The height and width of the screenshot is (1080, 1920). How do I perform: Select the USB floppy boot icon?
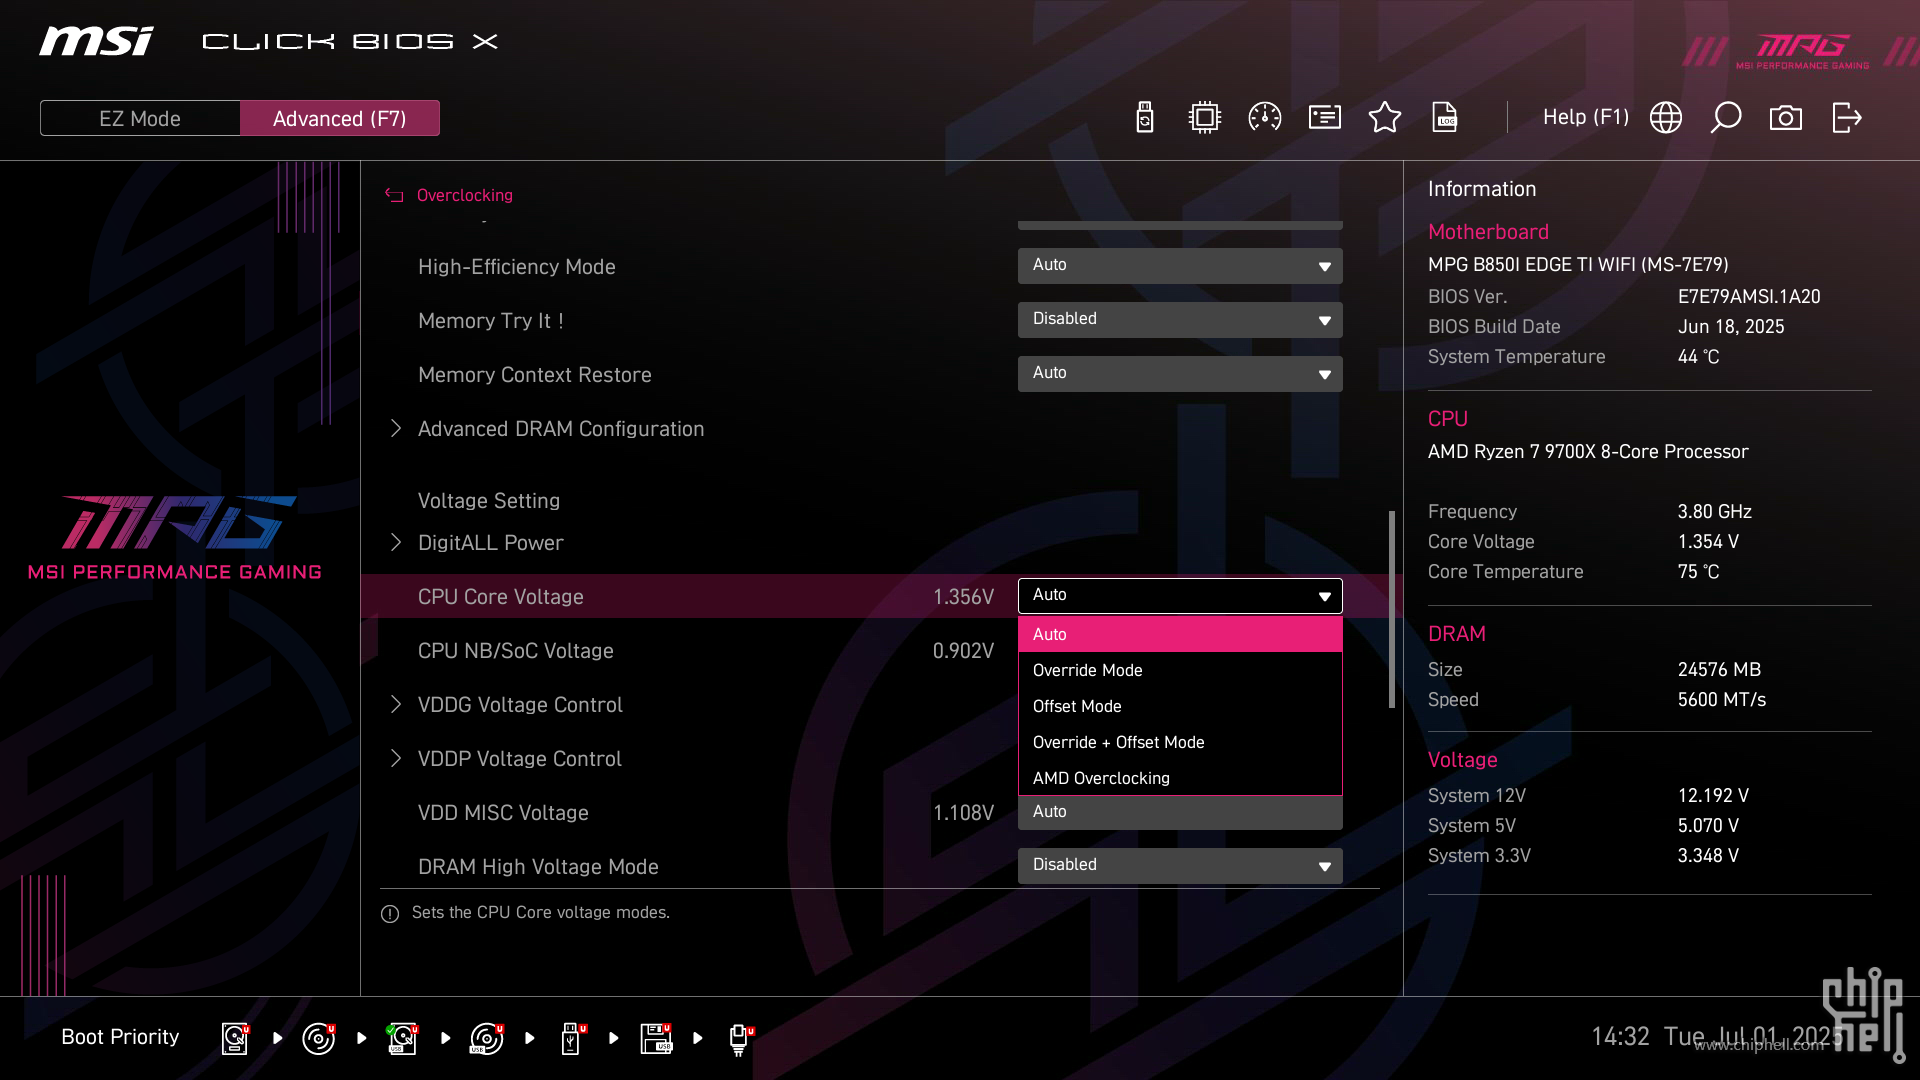click(656, 1038)
